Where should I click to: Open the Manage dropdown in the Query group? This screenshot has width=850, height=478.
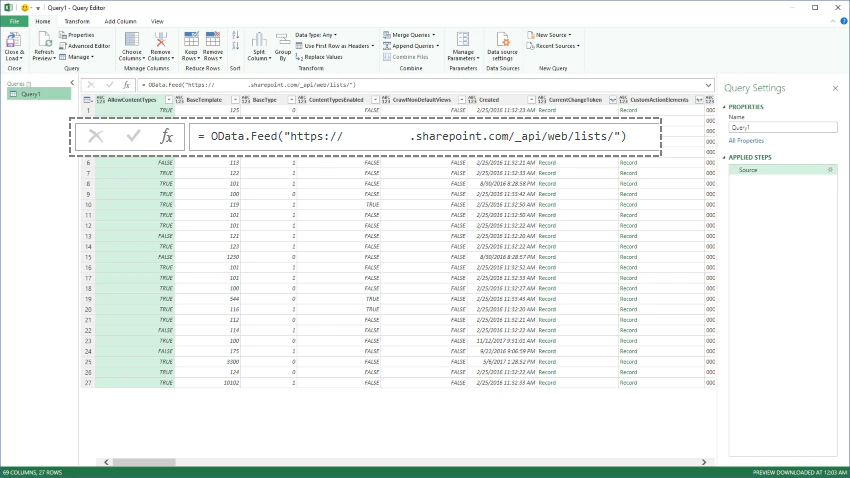[77, 57]
